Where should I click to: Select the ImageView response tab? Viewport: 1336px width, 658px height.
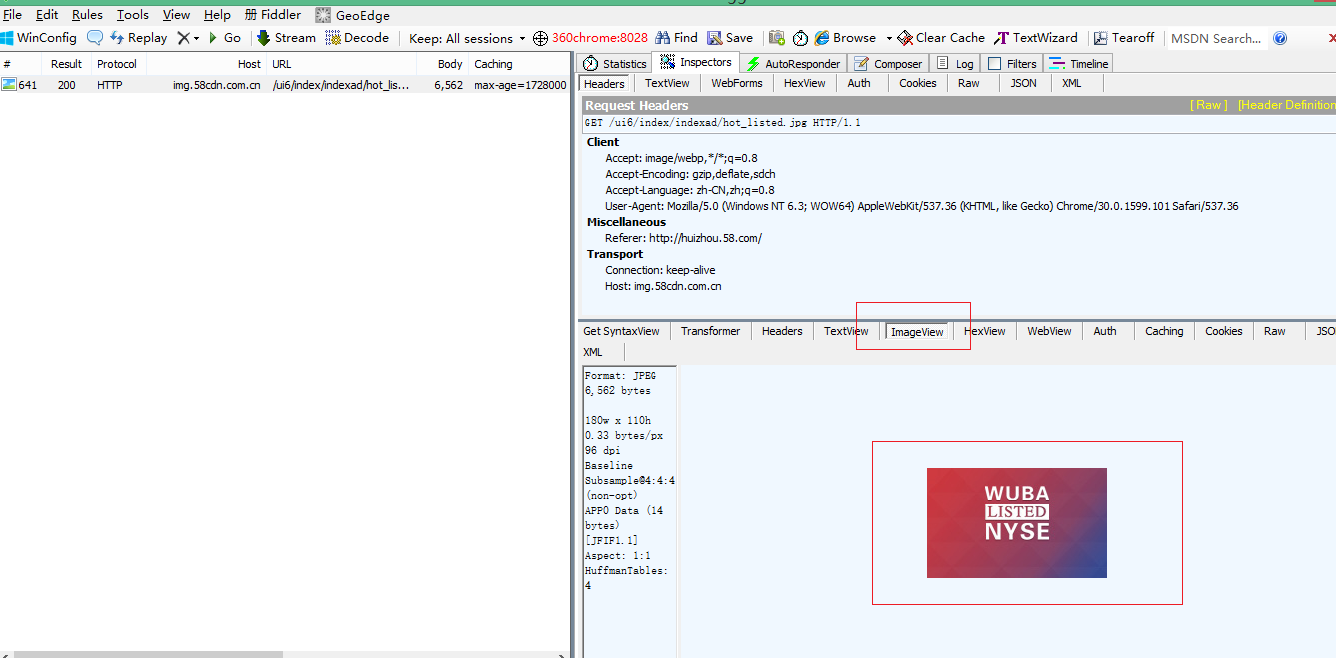[x=917, y=332]
